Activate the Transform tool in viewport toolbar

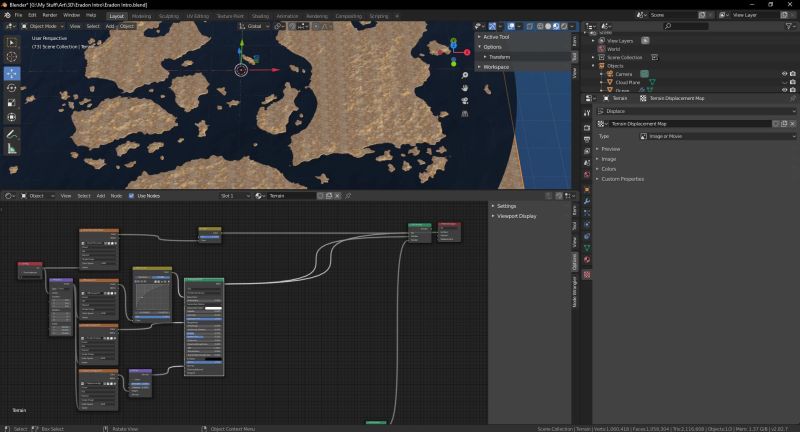pos(12,117)
